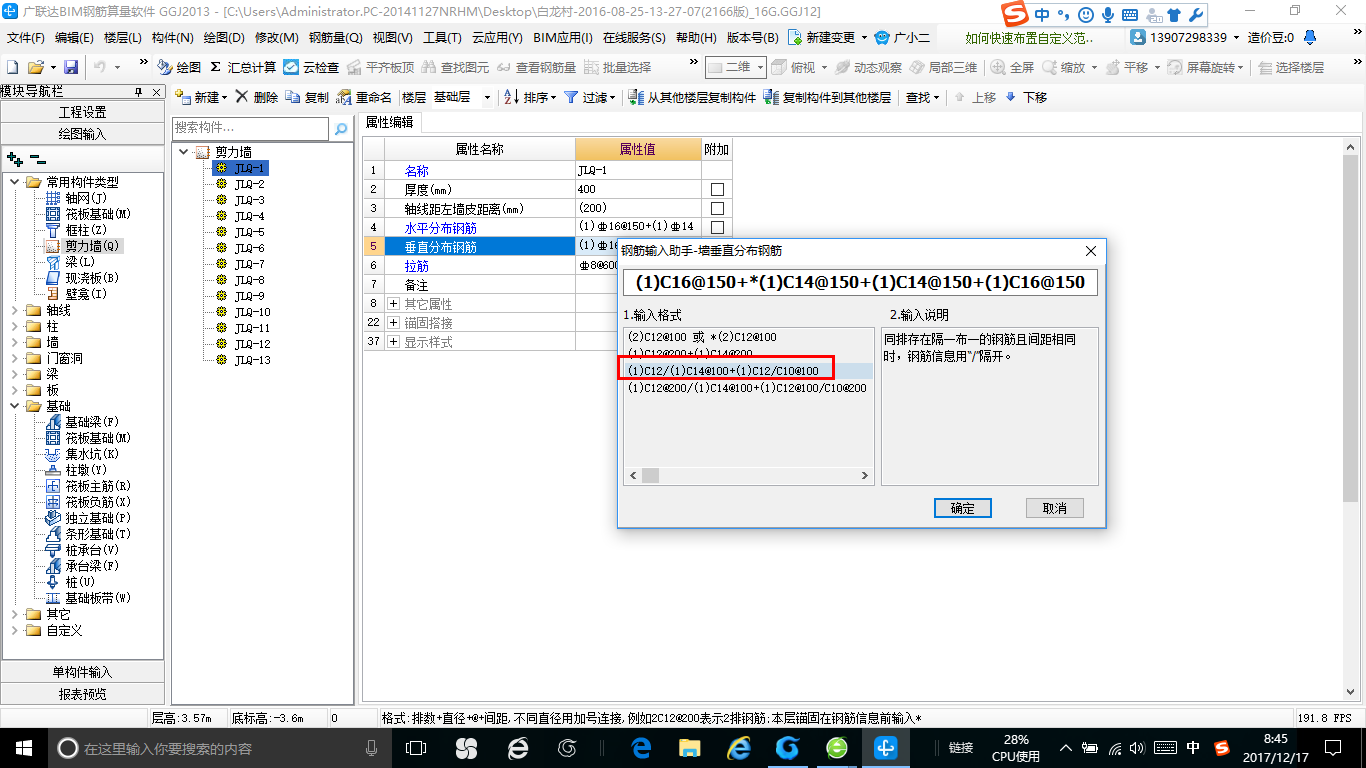Check the 附加 box for 轴线距左墙皮距离 row

[x=717, y=208]
